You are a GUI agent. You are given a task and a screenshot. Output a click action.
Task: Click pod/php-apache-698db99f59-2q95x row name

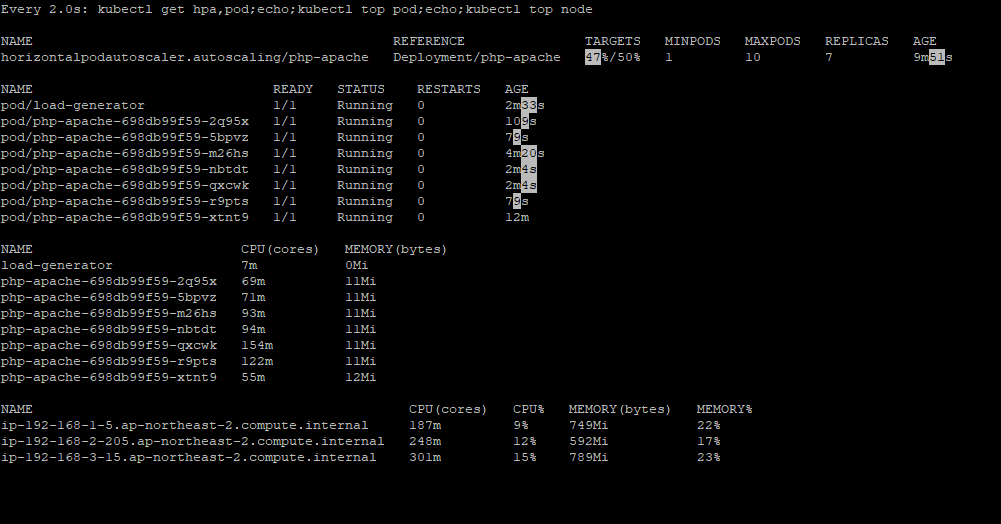pos(125,121)
